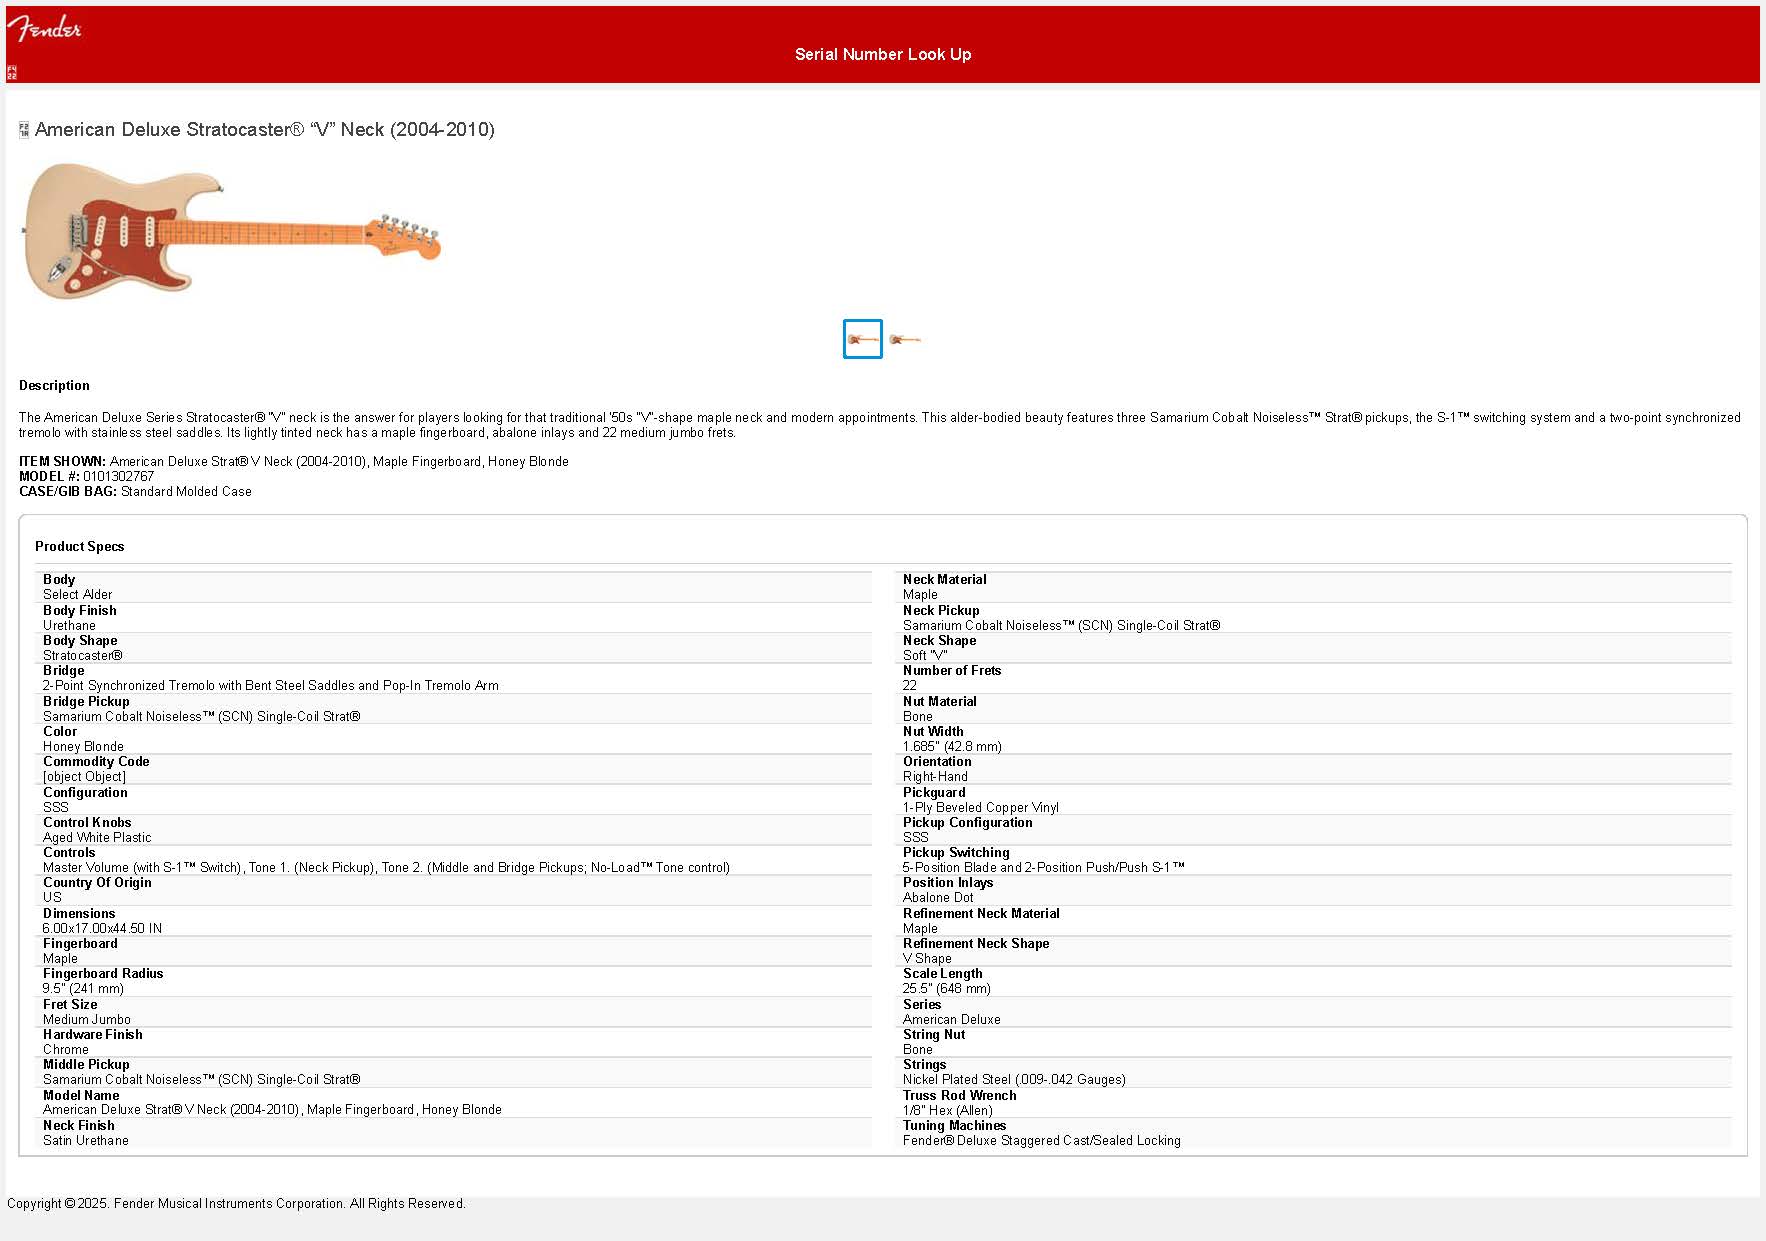Click the Number of Frets label
The image size is (1766, 1241).
[952, 670]
